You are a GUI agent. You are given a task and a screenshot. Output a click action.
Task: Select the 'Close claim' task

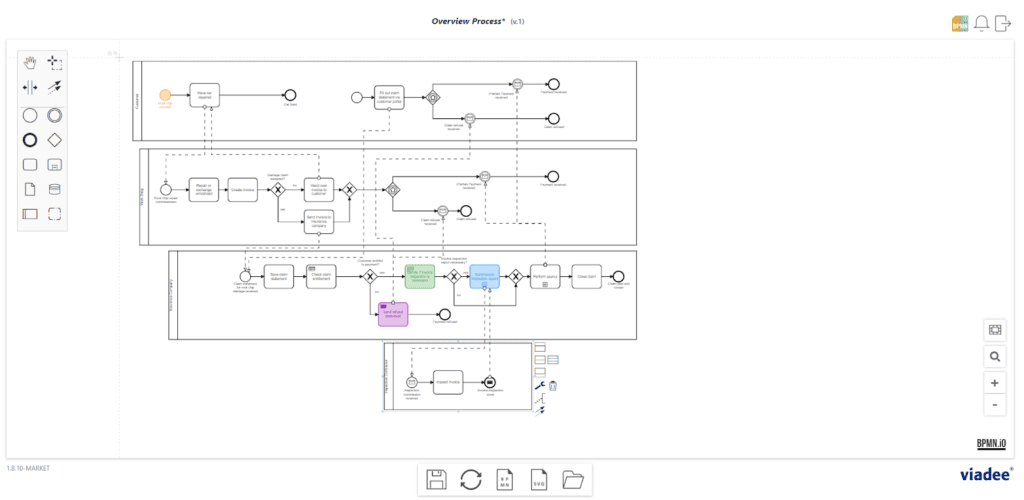click(x=586, y=277)
